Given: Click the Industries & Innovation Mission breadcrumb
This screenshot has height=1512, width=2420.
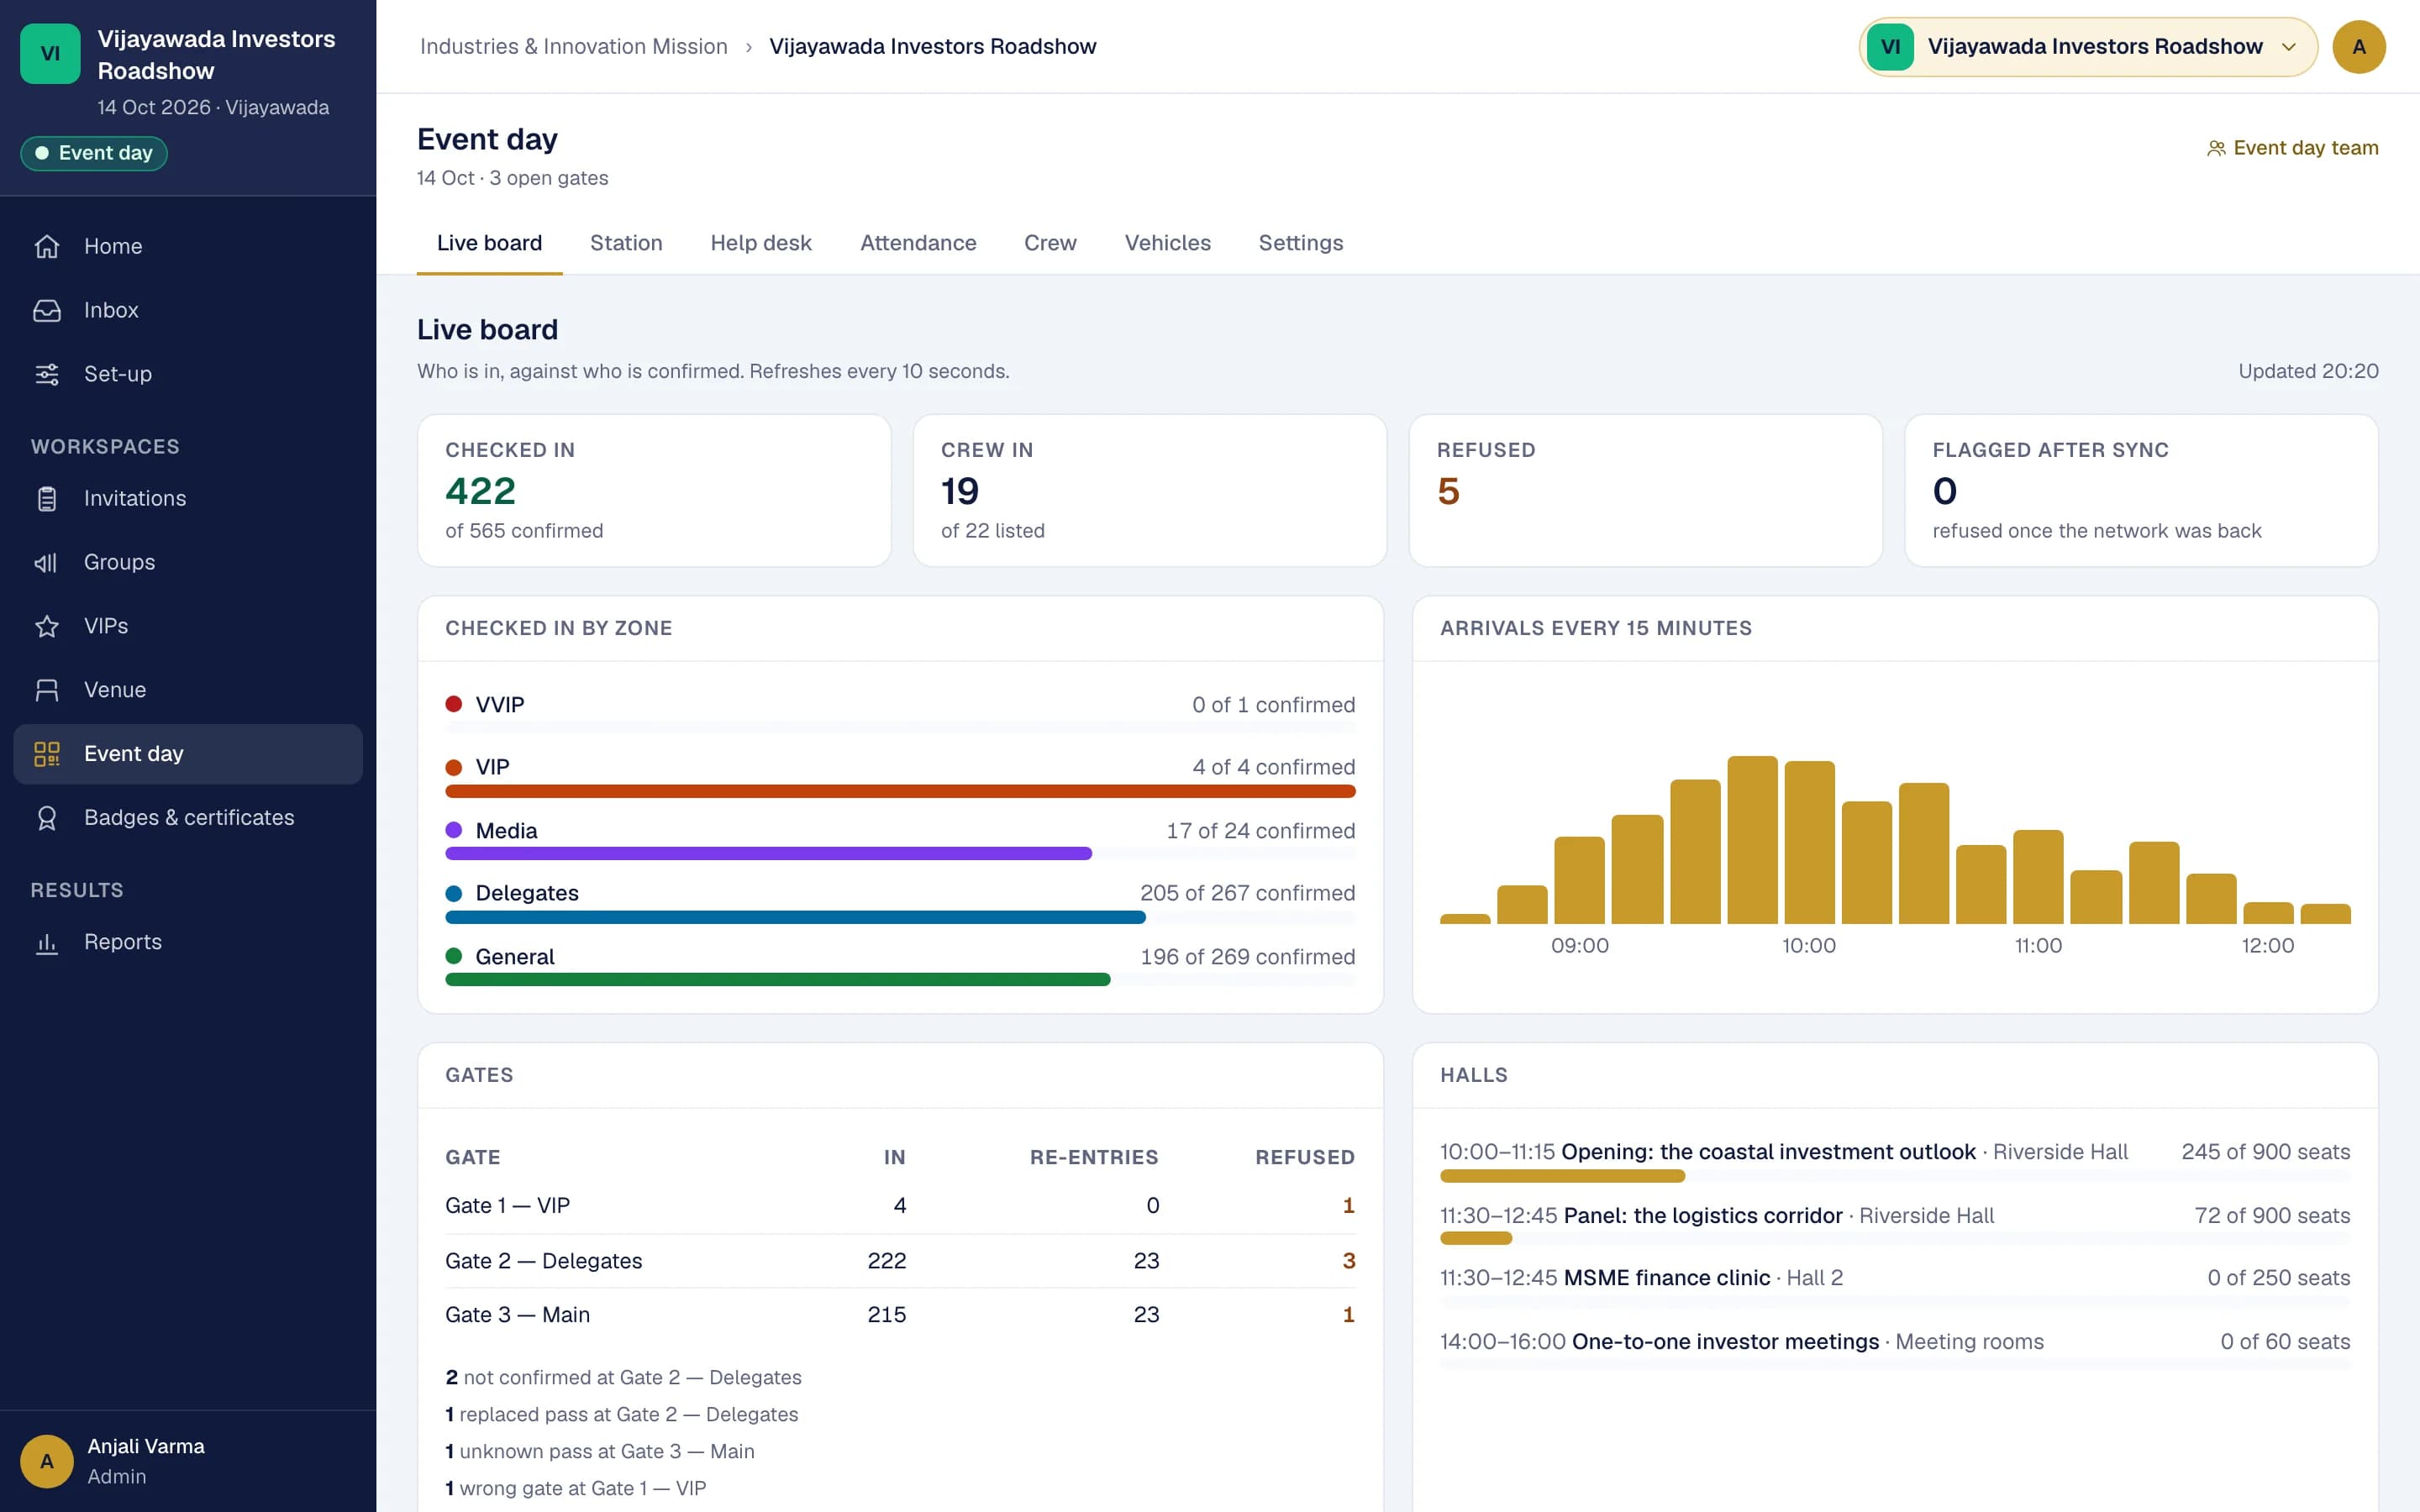Looking at the screenshot, I should (574, 47).
